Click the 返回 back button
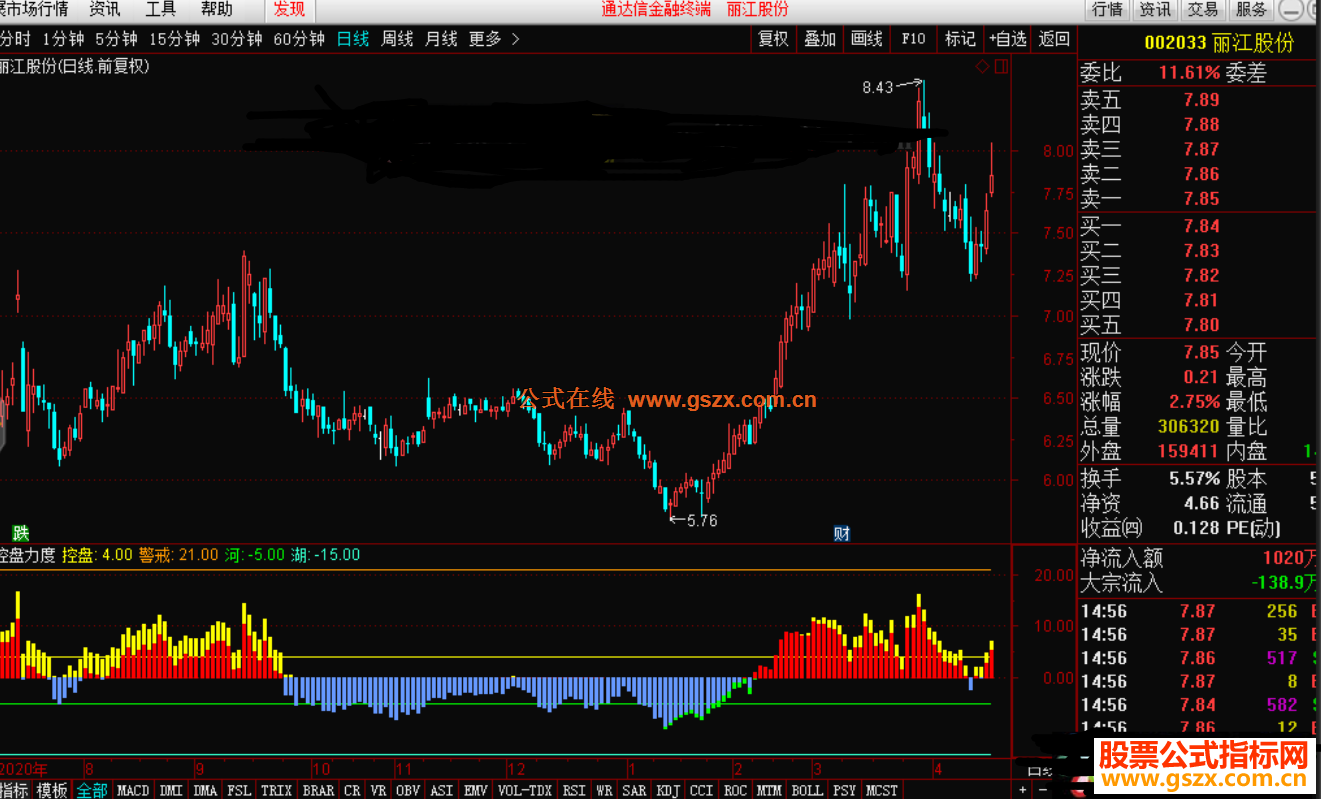 pyautogui.click(x=1054, y=39)
